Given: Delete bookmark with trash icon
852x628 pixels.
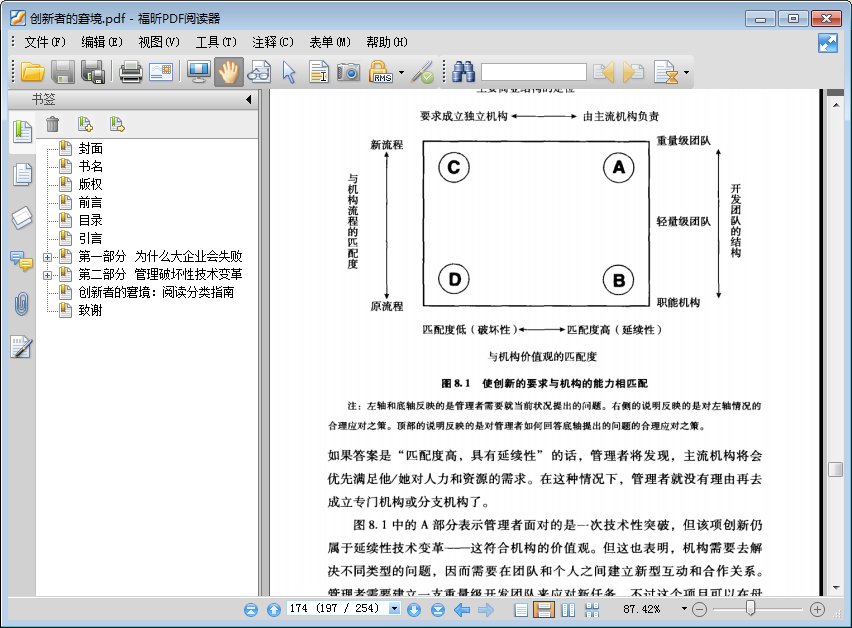Looking at the screenshot, I should tap(53, 124).
